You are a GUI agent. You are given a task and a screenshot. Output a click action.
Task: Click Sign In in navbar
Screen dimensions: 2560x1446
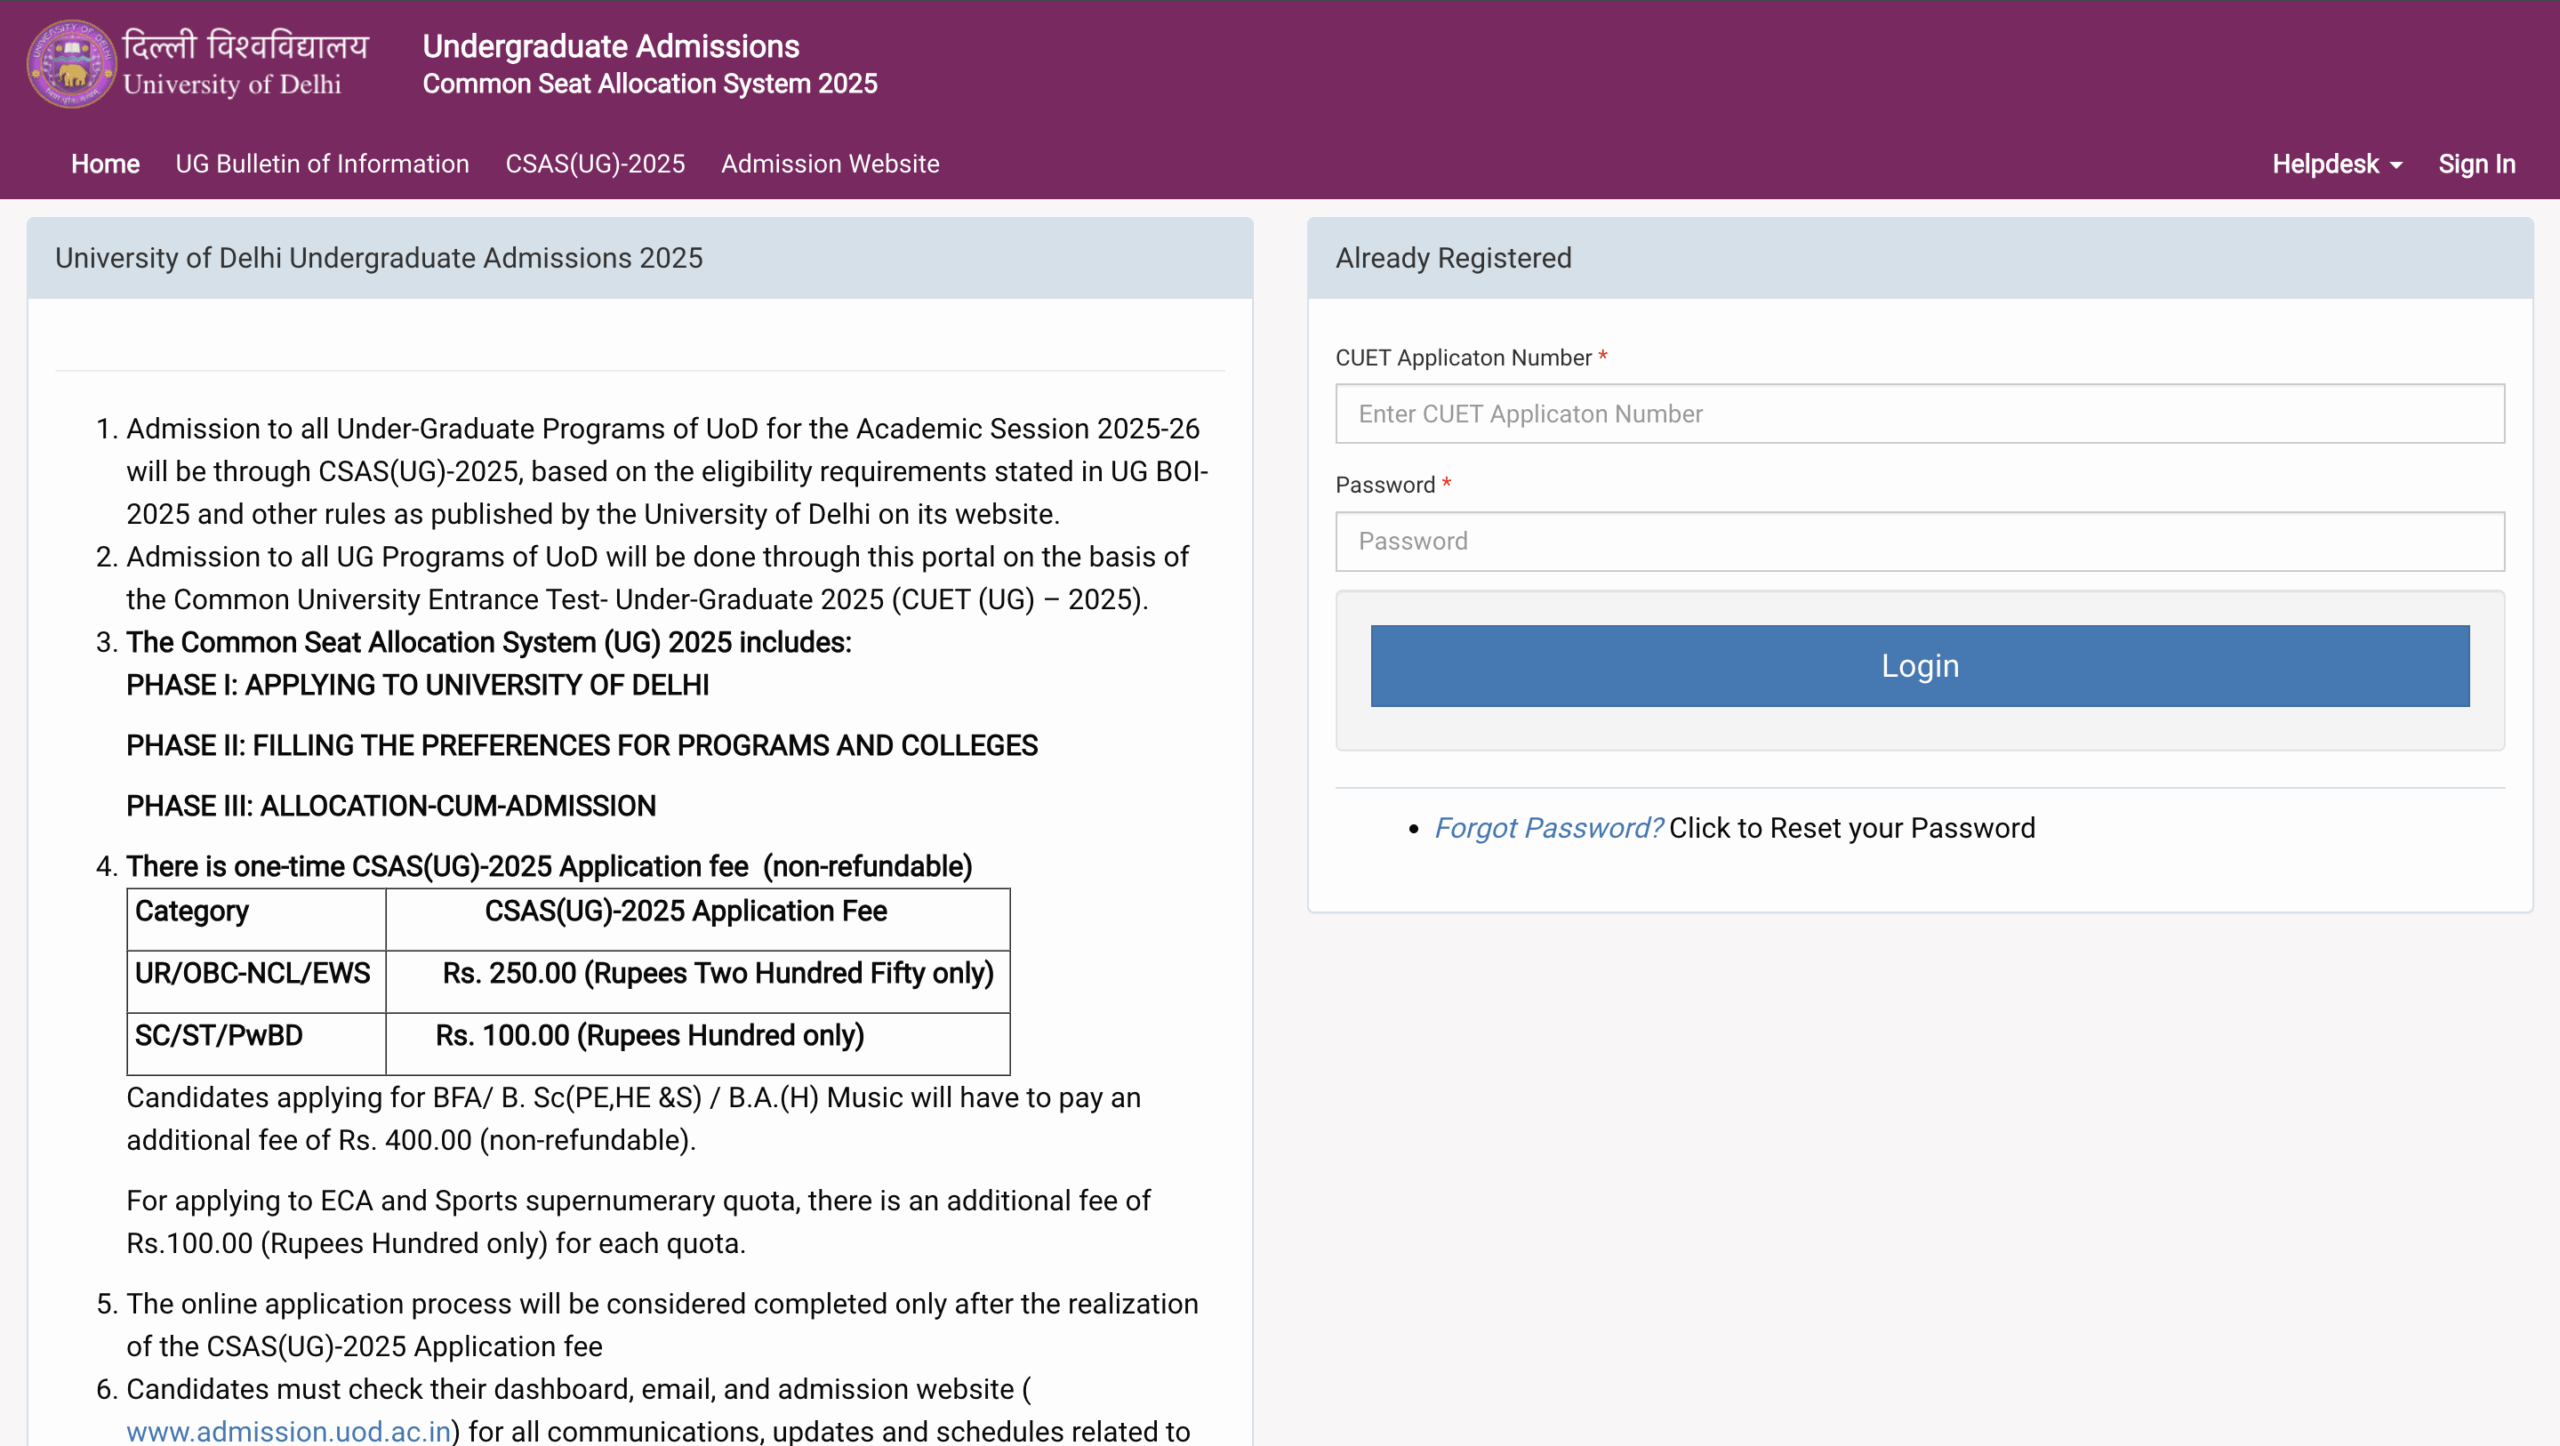[x=2476, y=164]
